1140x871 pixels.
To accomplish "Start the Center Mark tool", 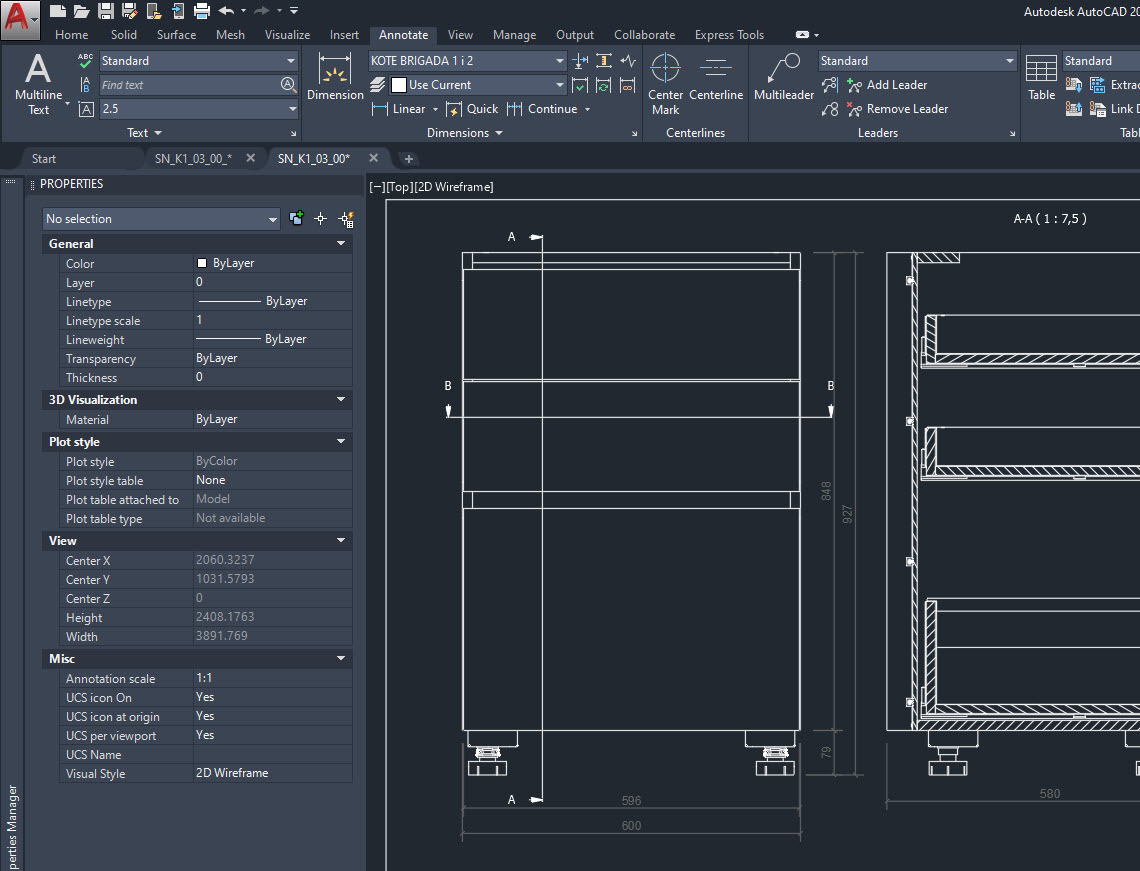I will [x=665, y=84].
